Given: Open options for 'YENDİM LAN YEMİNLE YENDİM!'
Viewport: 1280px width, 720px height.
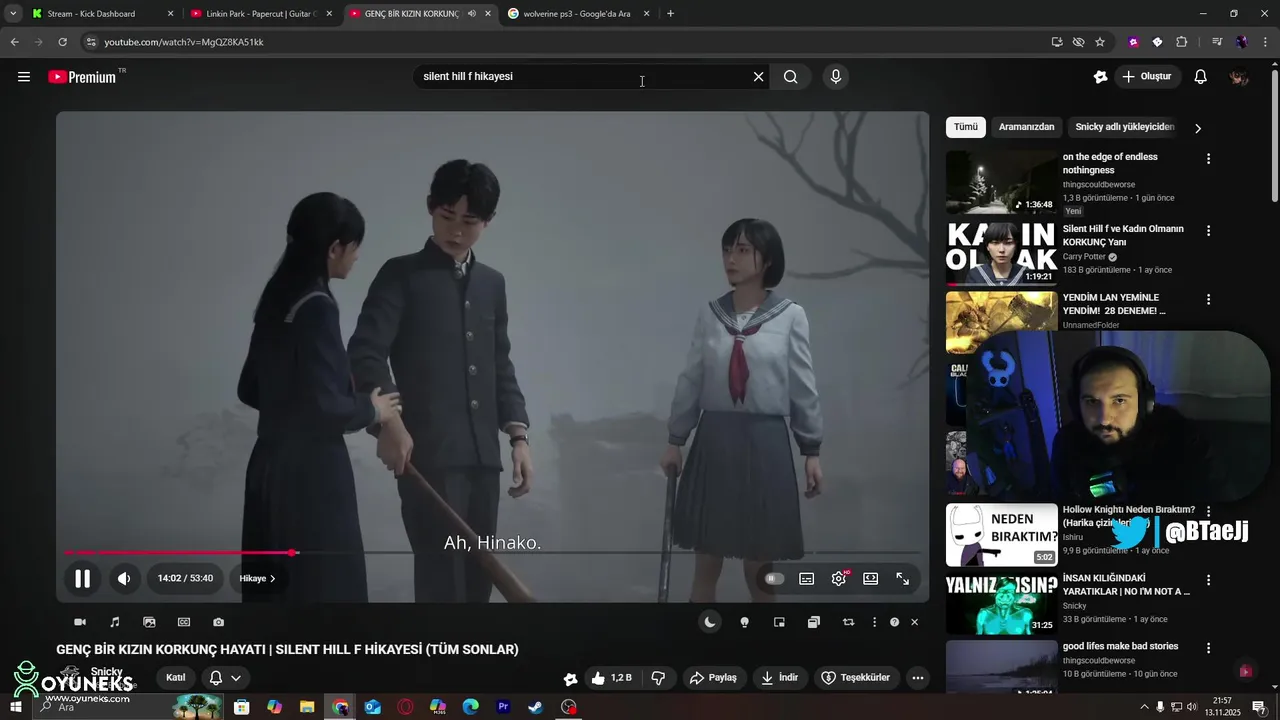Looking at the screenshot, I should click(x=1208, y=299).
